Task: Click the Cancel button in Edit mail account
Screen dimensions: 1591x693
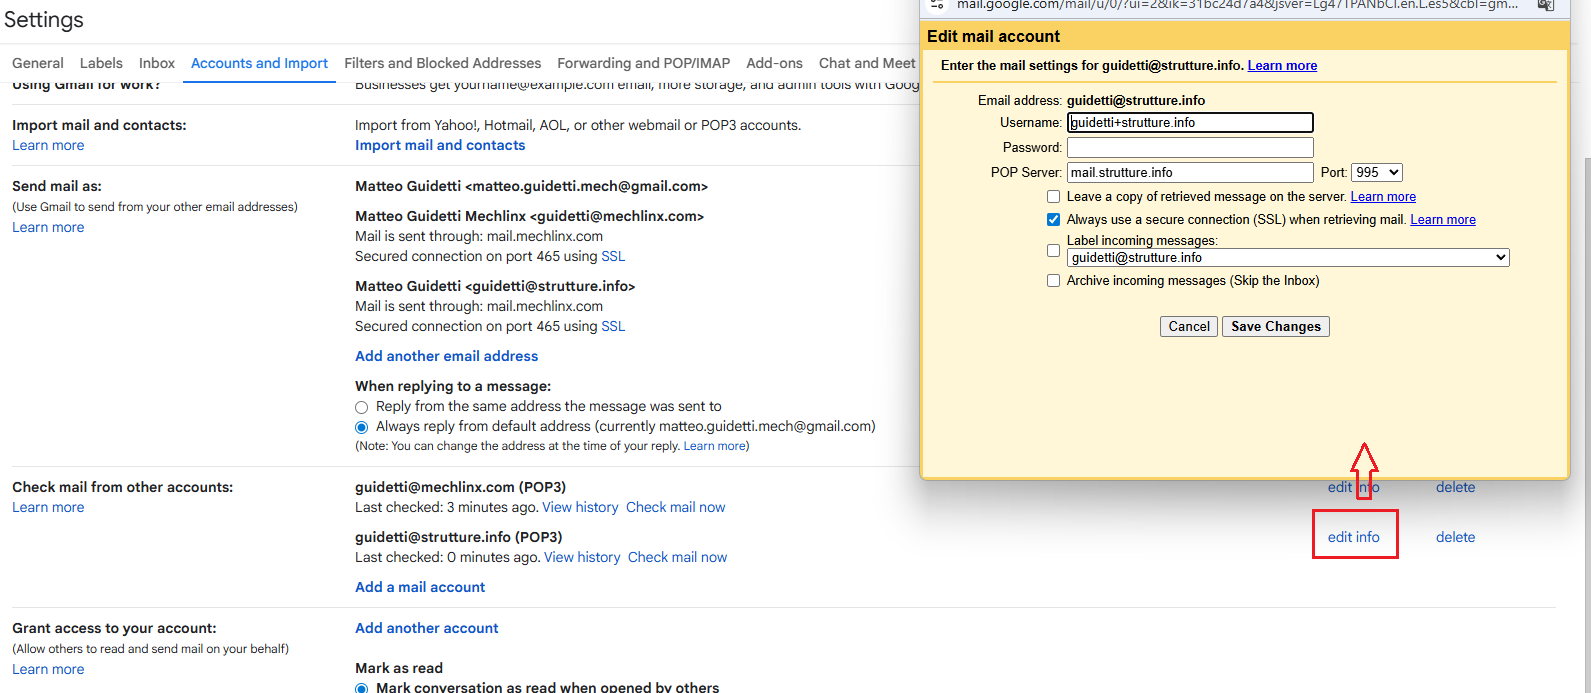Action: tap(1189, 327)
